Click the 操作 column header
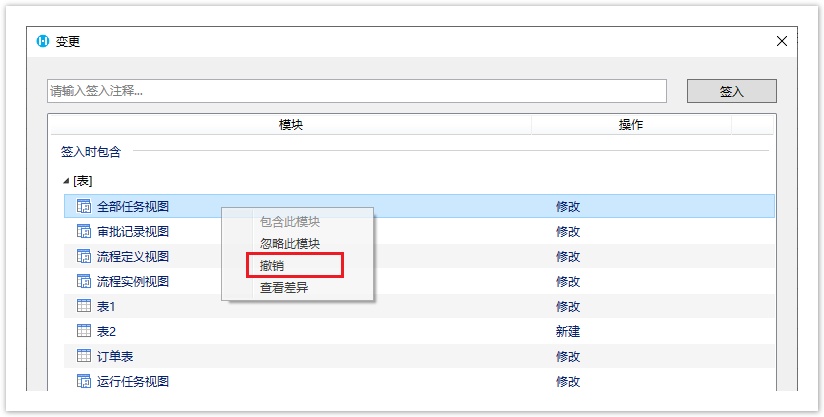This screenshot has width=824, height=417. [x=630, y=125]
